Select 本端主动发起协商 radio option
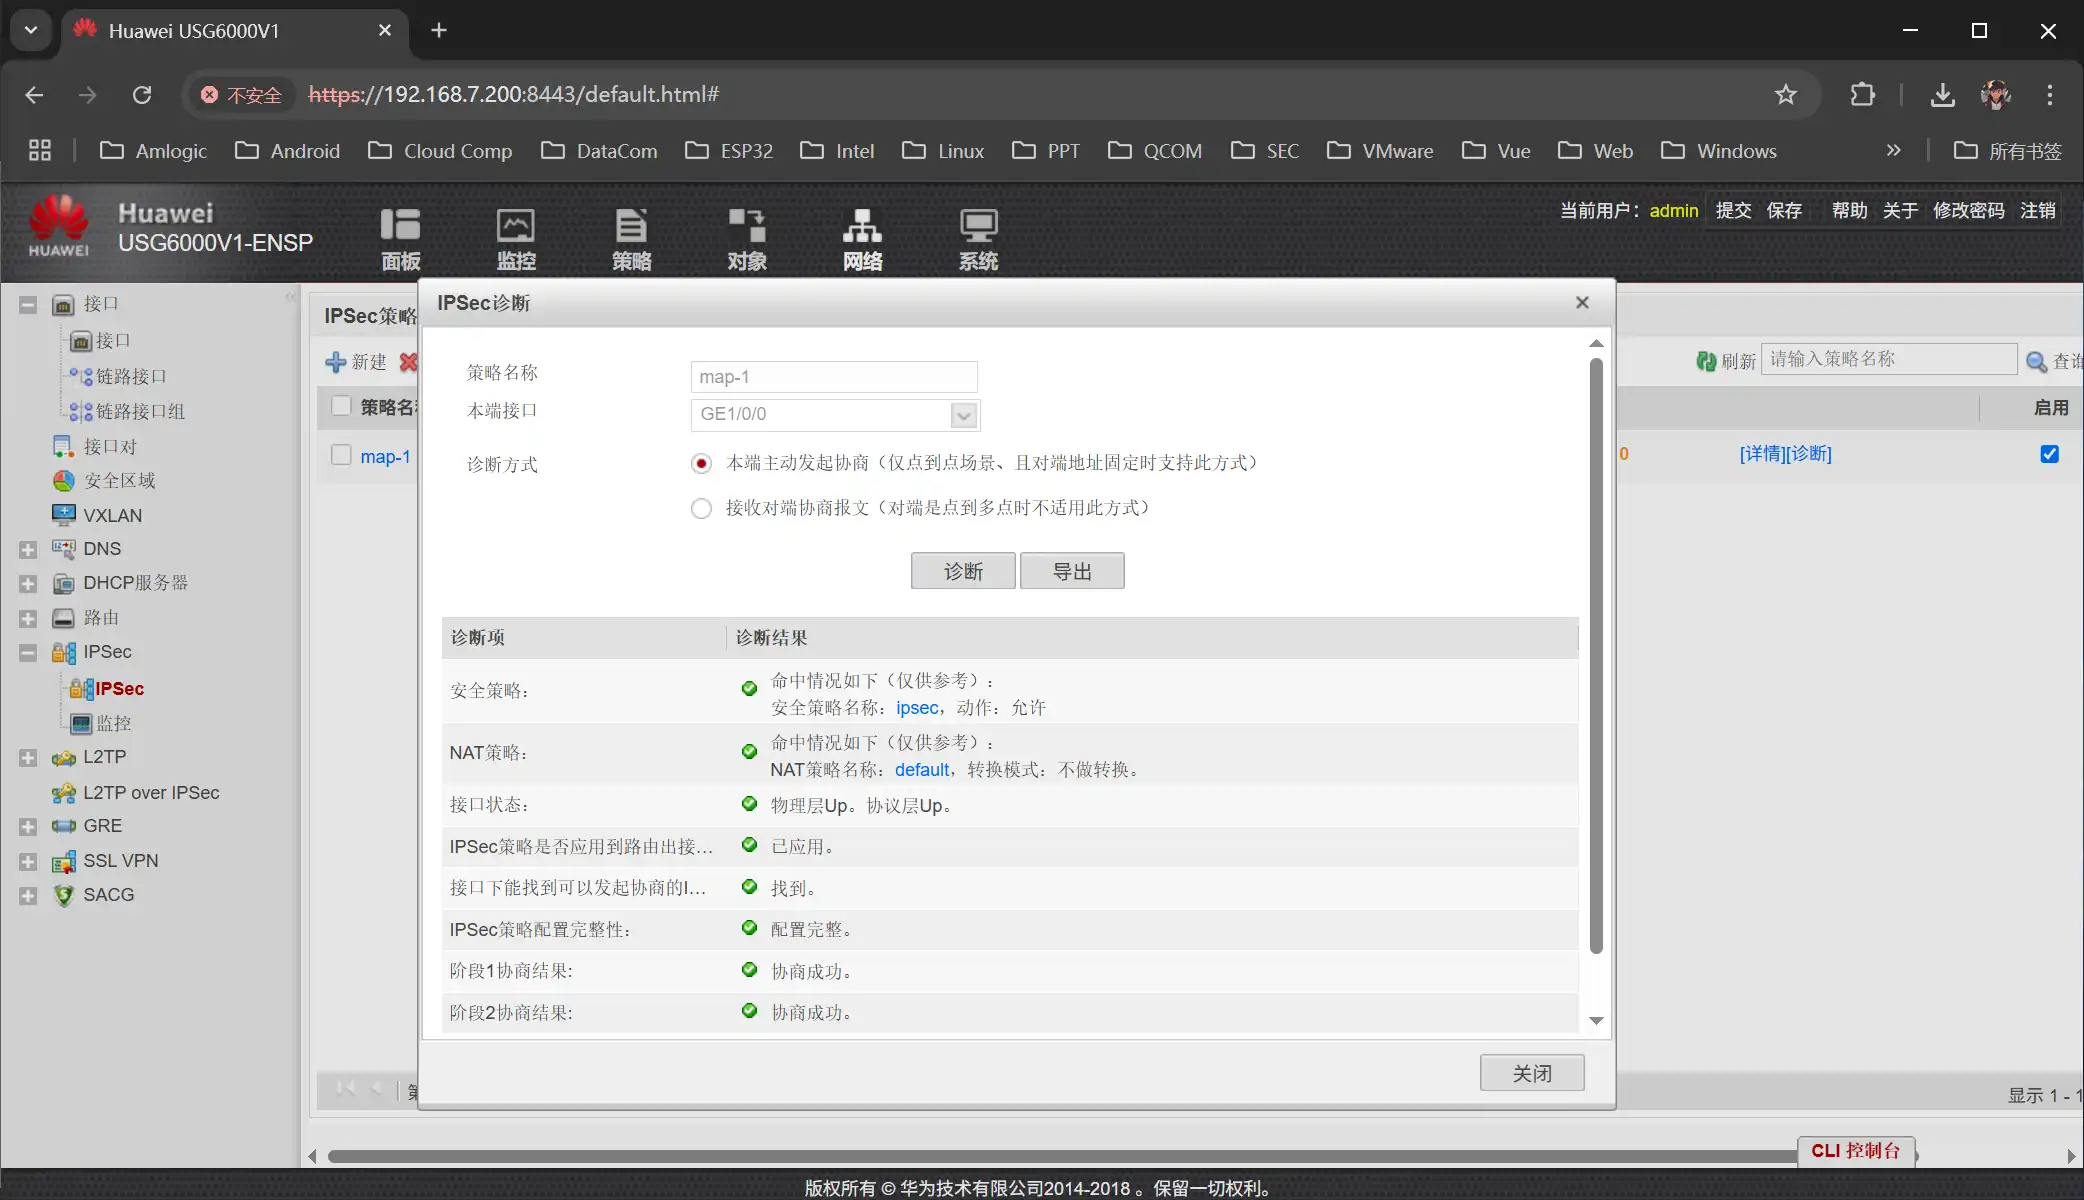The image size is (2084, 1200). (701, 463)
